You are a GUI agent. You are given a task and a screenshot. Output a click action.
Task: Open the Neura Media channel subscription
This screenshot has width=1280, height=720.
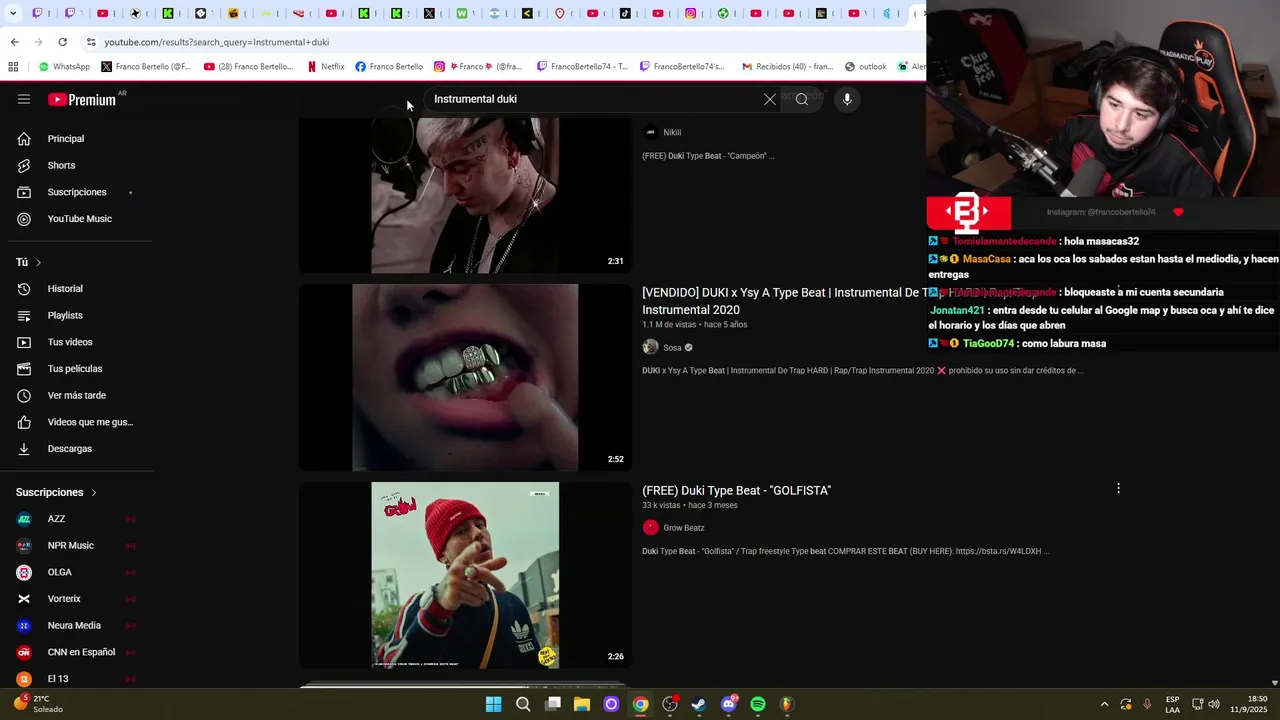(x=75, y=625)
